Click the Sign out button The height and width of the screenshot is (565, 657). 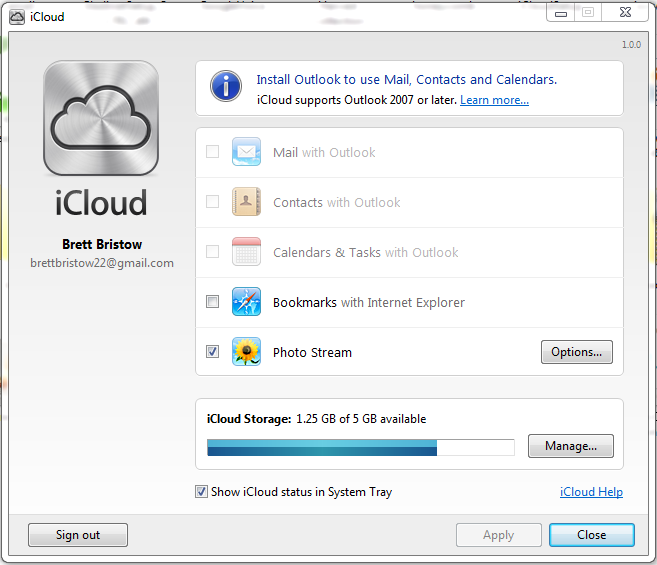(x=78, y=535)
